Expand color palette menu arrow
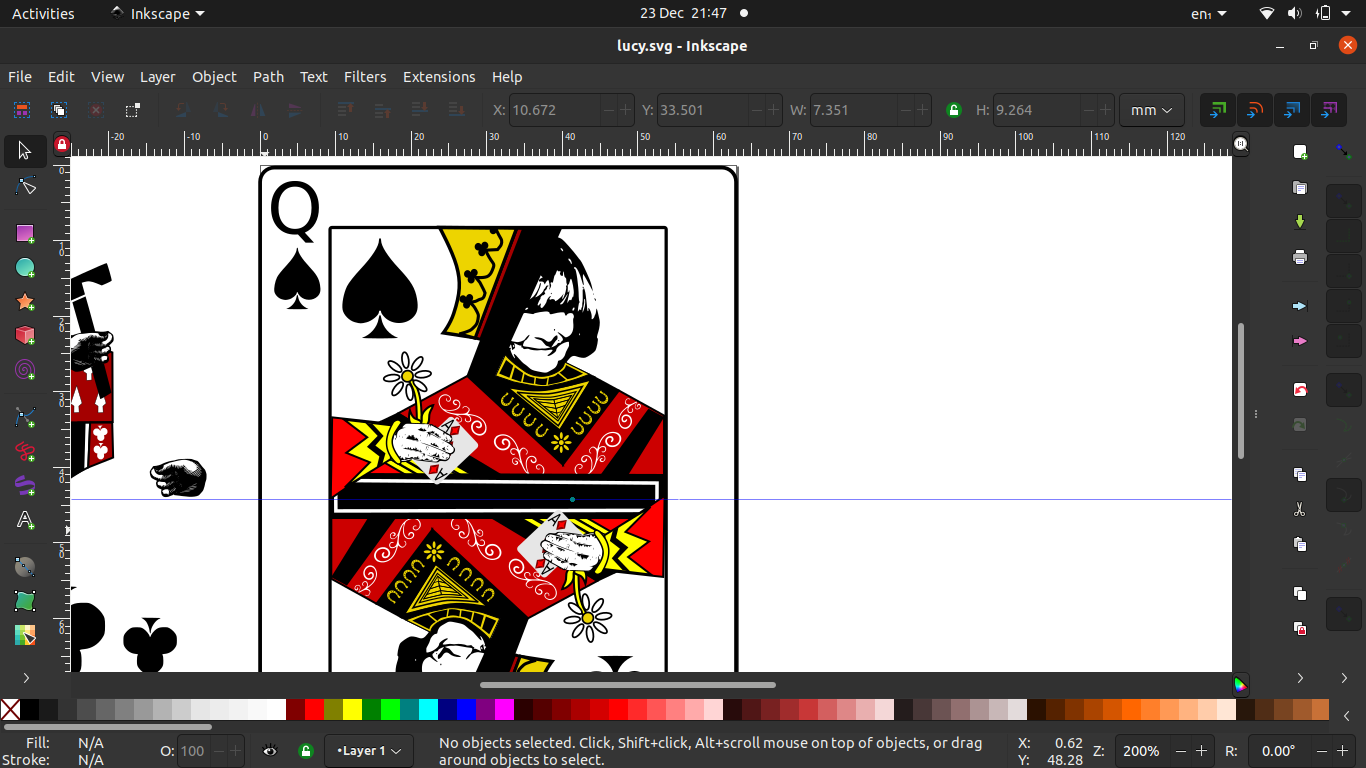The height and width of the screenshot is (768, 1366). pyautogui.click(x=1347, y=716)
